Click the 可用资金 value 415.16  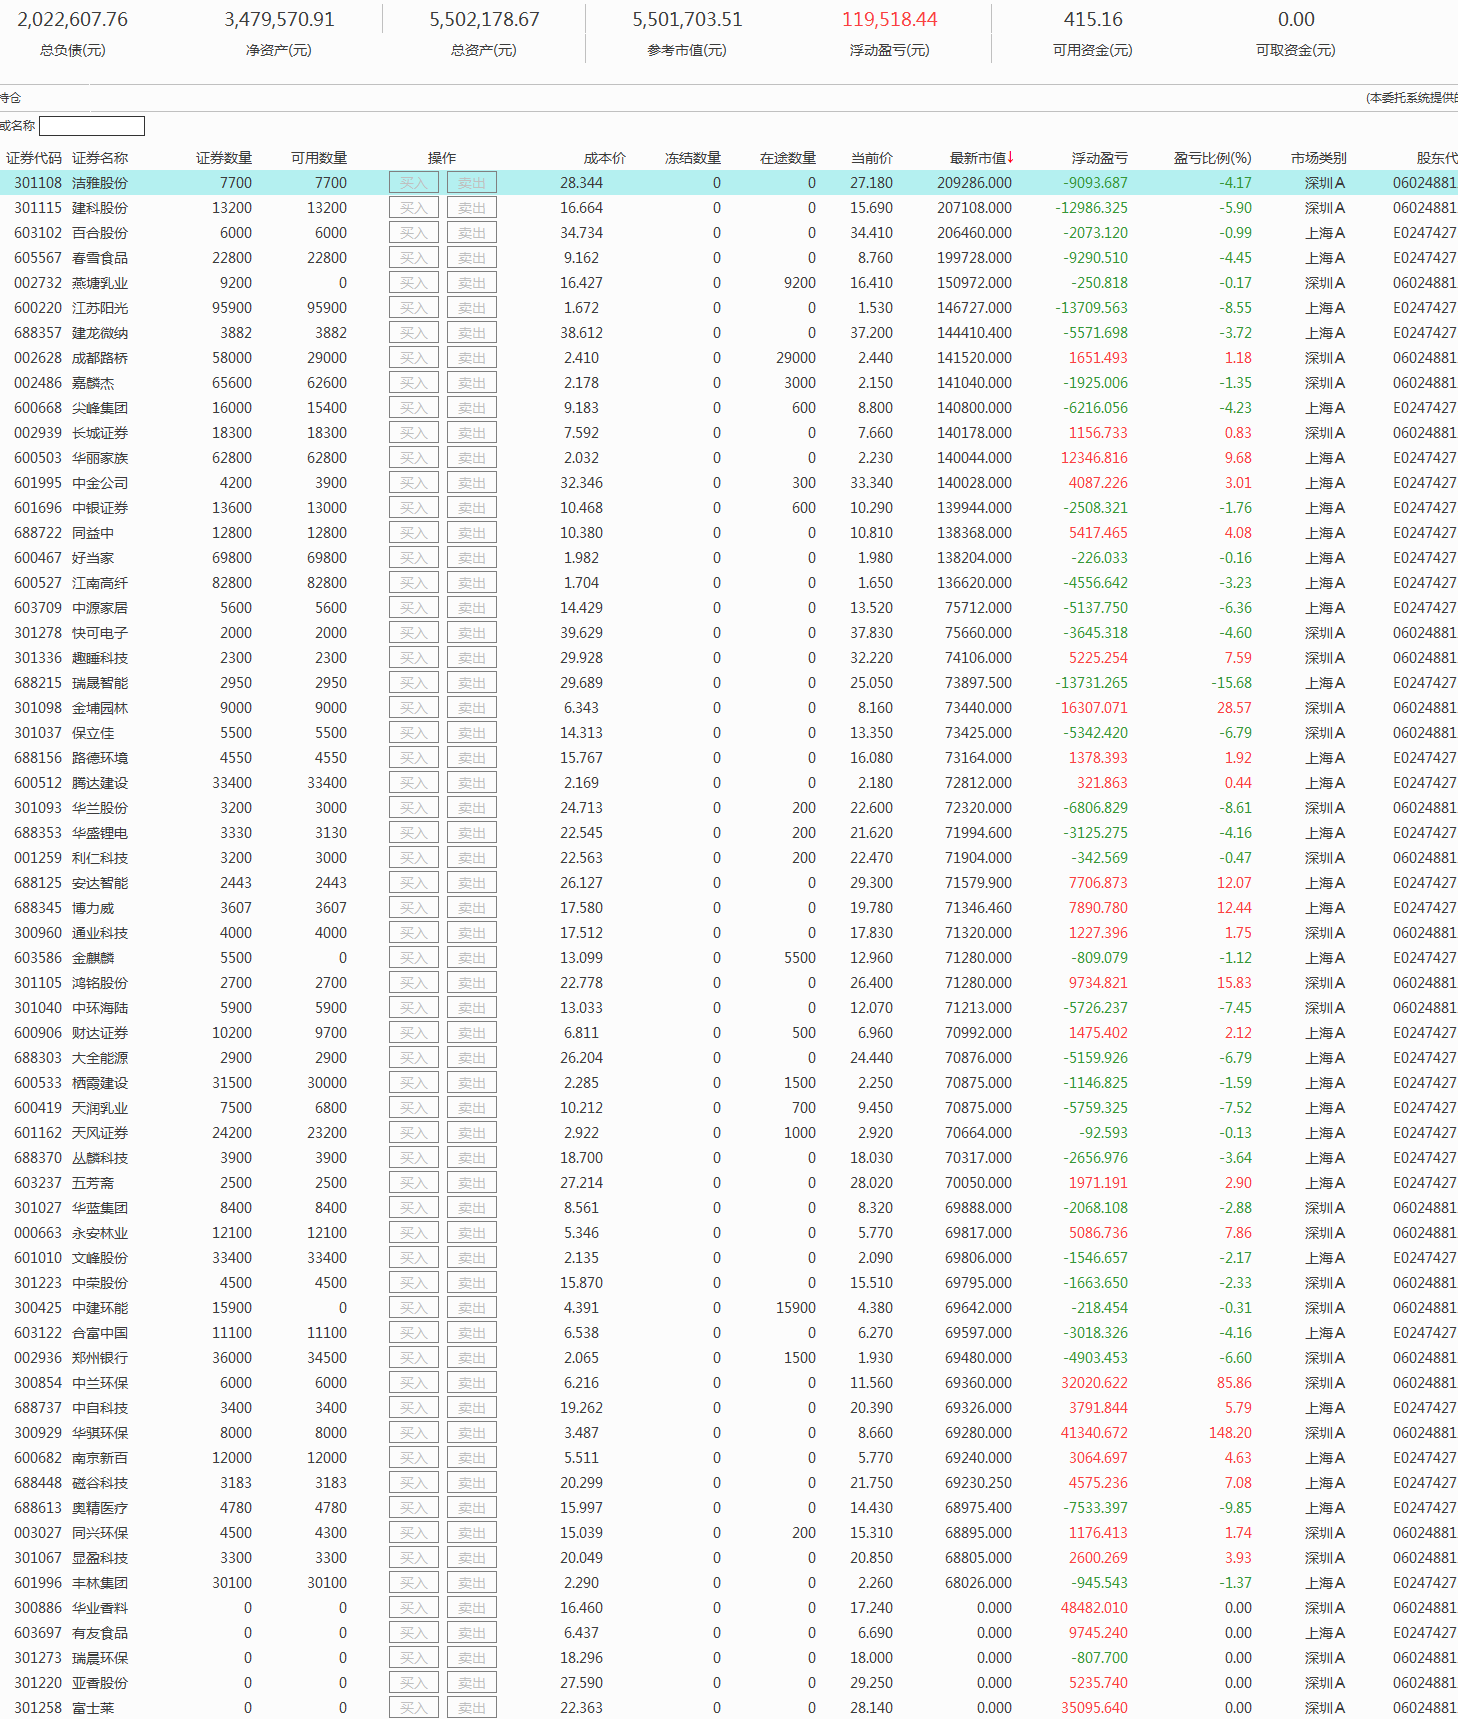point(1093,19)
